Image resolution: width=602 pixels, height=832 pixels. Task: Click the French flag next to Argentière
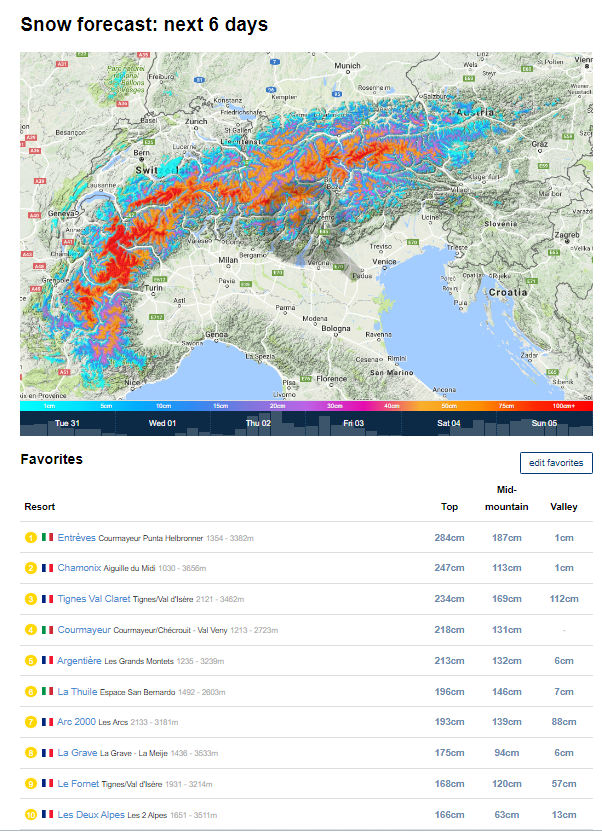click(x=47, y=661)
